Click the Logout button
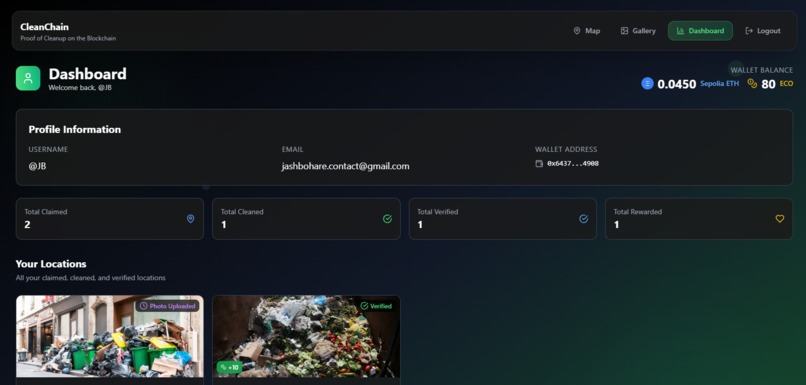This screenshot has width=806, height=385. (x=763, y=31)
